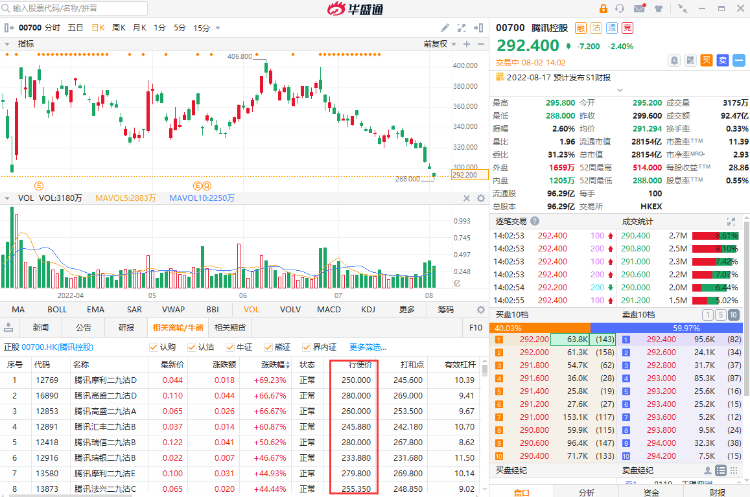This screenshot has height=497, width=750.
Task: Select the MACD indicator tab
Action: click(x=329, y=309)
